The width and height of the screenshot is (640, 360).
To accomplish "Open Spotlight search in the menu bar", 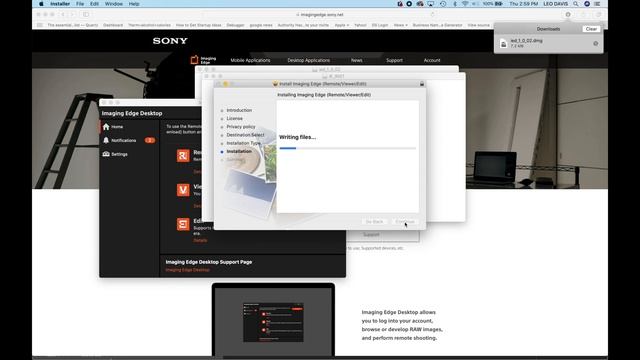I will [x=576, y=4].
